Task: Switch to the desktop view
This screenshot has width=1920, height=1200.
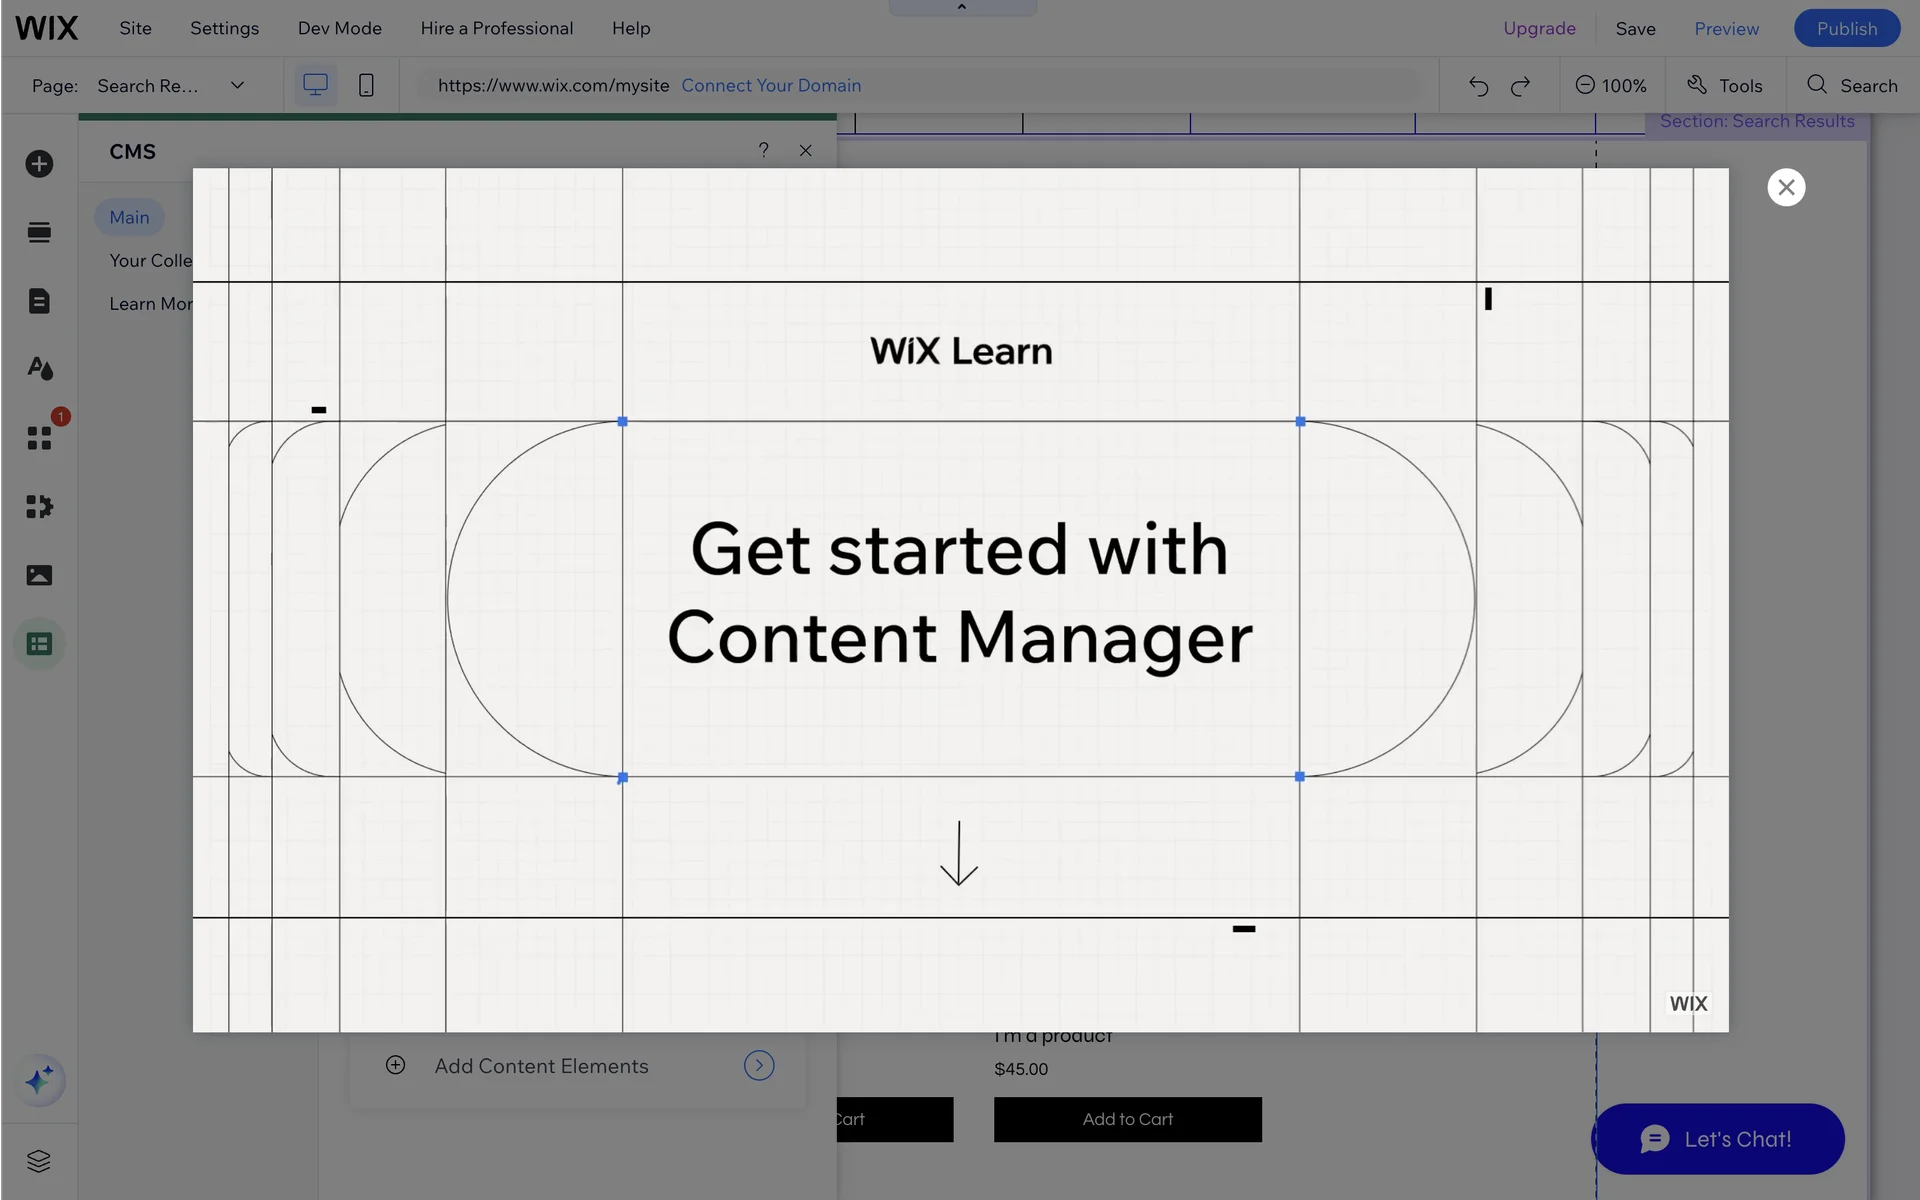Action: pyautogui.click(x=315, y=85)
